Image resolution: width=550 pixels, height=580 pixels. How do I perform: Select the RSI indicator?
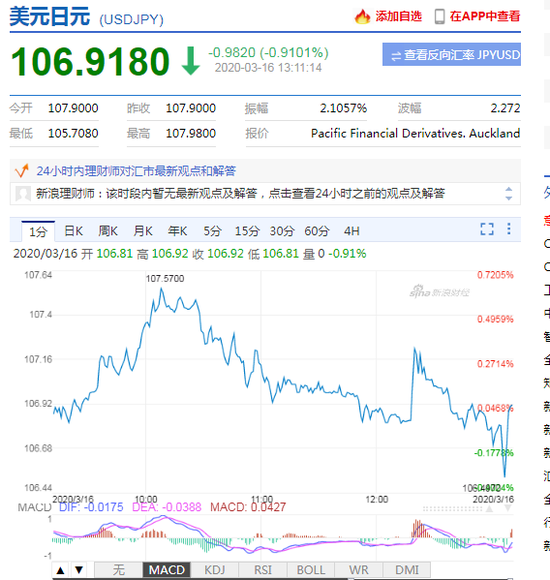click(263, 570)
